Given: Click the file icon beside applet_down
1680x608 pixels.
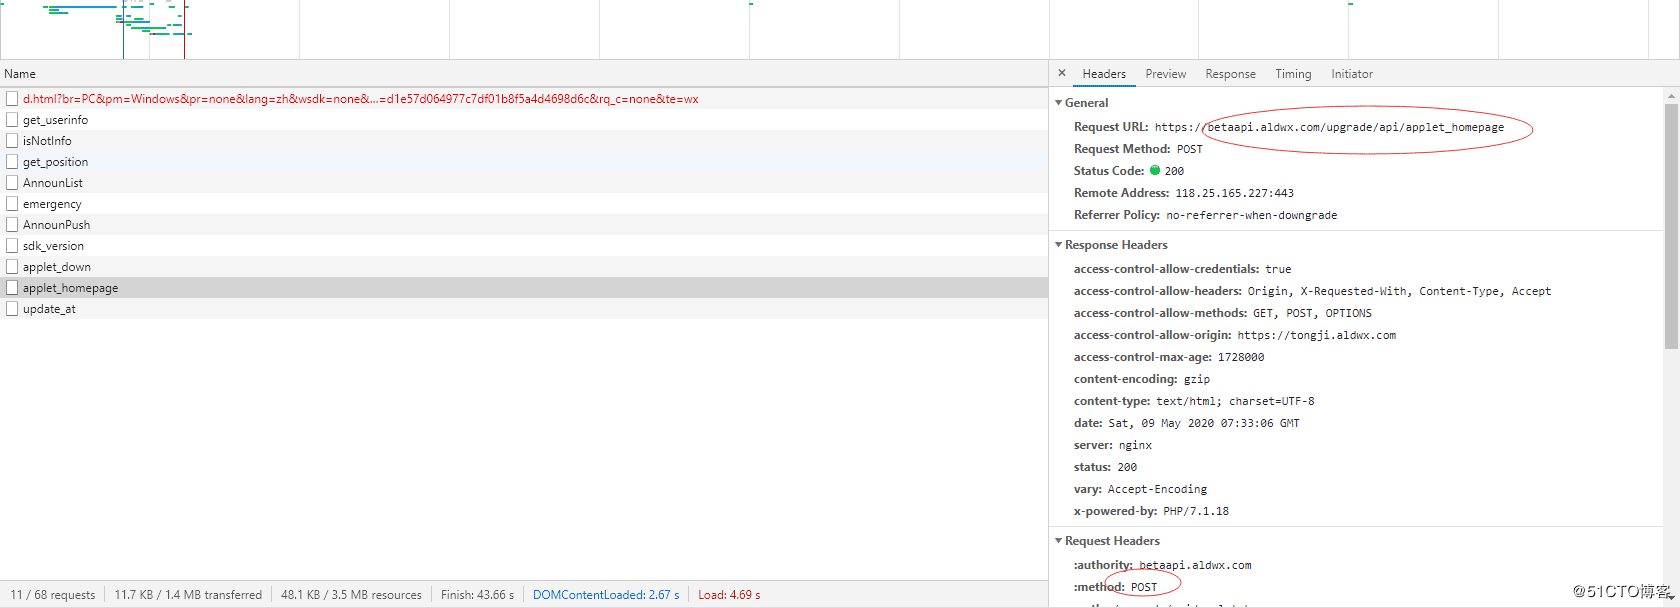Looking at the screenshot, I should tap(12, 267).
